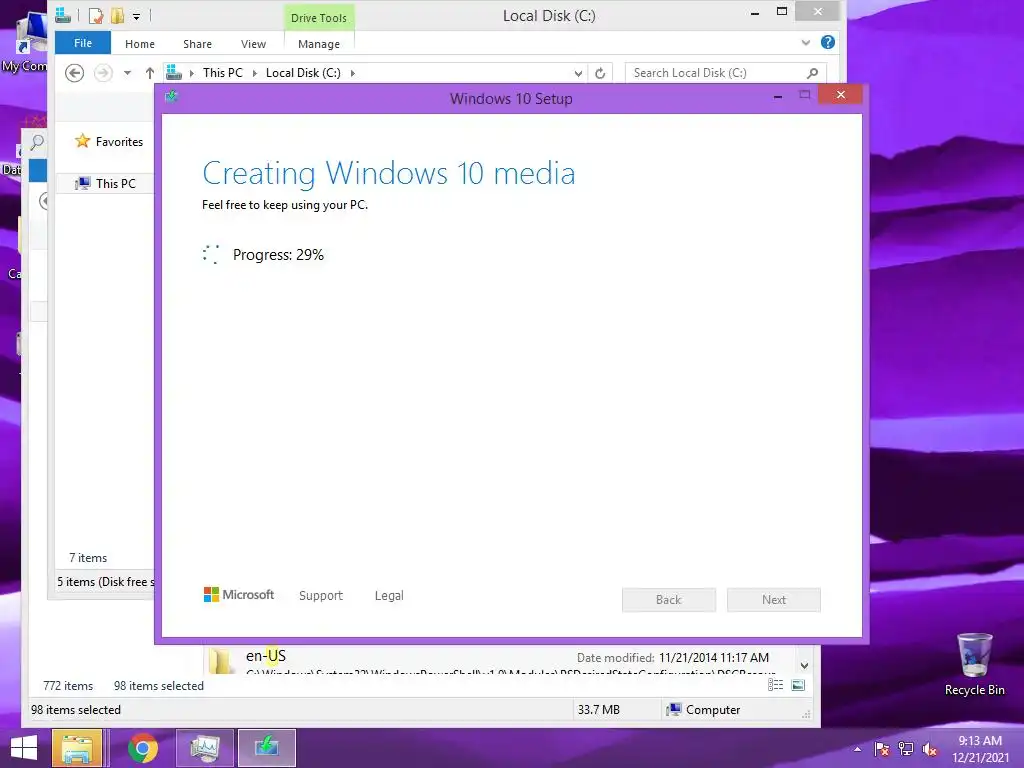This screenshot has height=768, width=1024.
Task: Open the View ribbon tab
Action: point(253,44)
